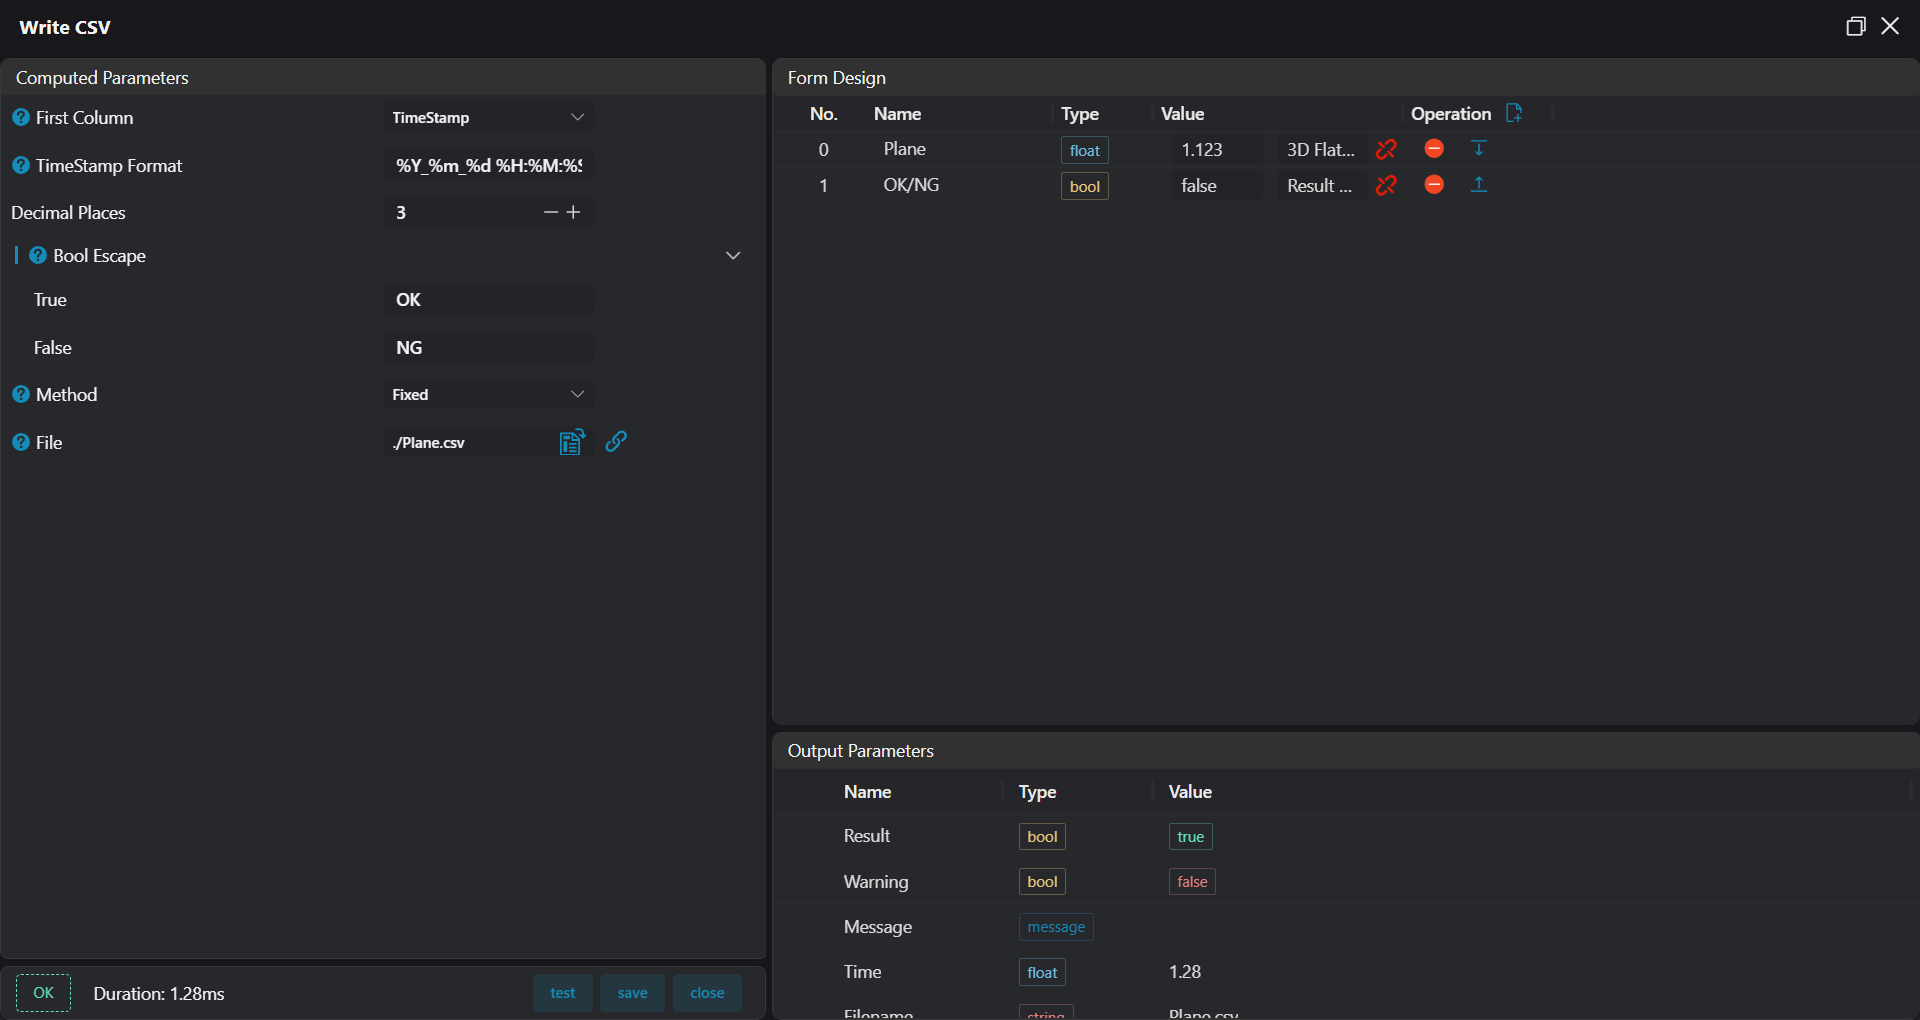This screenshot has height=1020, width=1920.
Task: Delete the OK/NG row using the red minus
Action: coord(1434,185)
